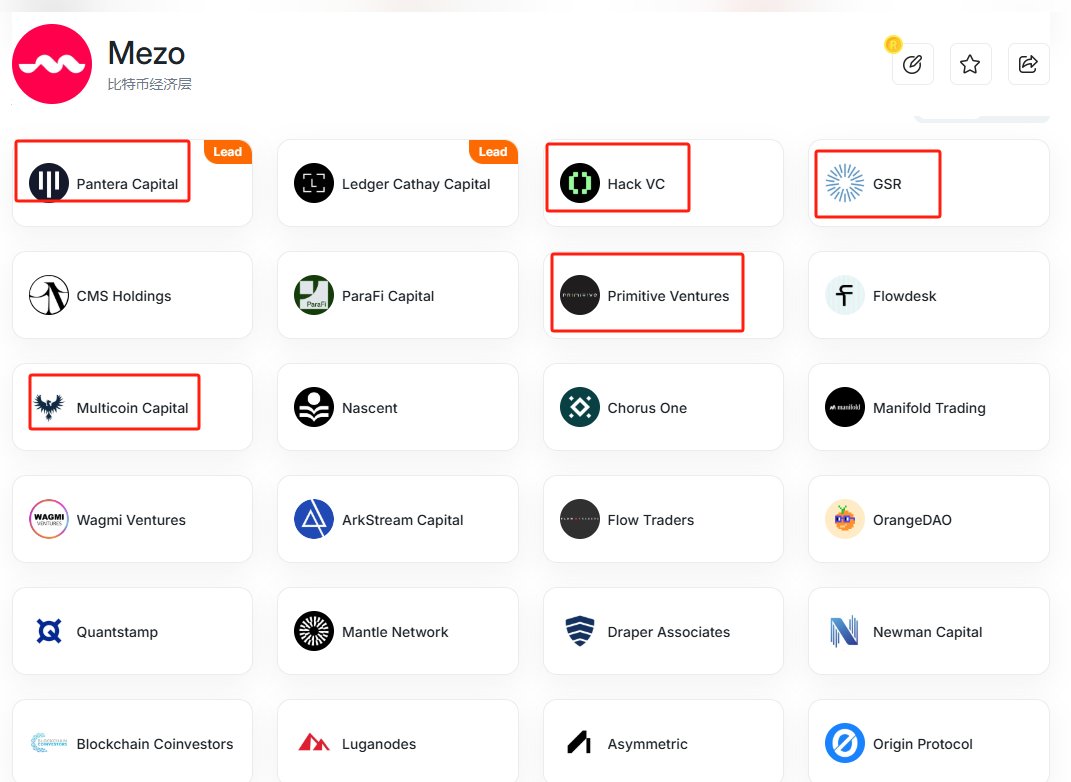The height and width of the screenshot is (782, 1071).
Task: Open the OrangeDAO name link
Action: click(x=912, y=520)
